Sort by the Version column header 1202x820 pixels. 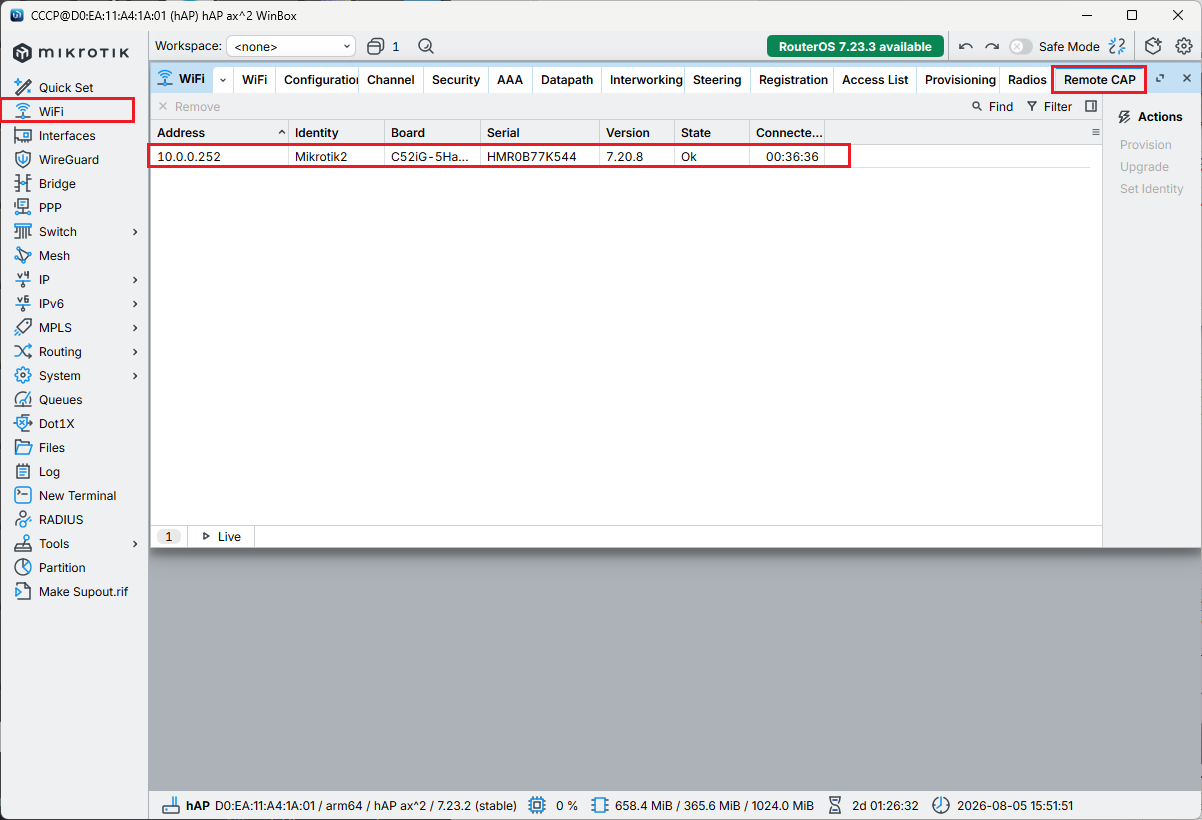[x=637, y=132]
